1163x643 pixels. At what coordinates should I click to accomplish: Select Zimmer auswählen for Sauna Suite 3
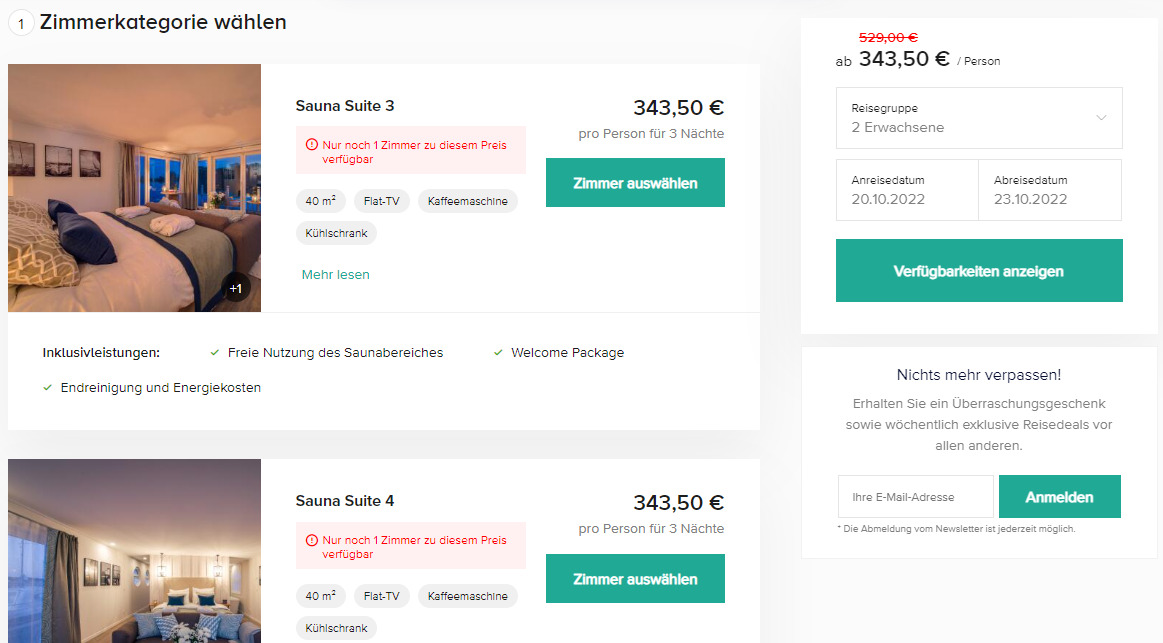[635, 182]
